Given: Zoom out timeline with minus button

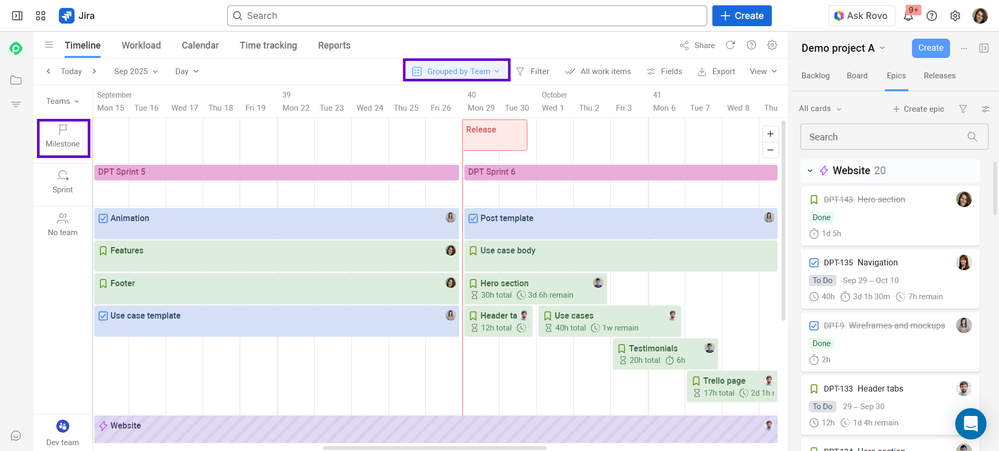Looking at the screenshot, I should coord(770,150).
